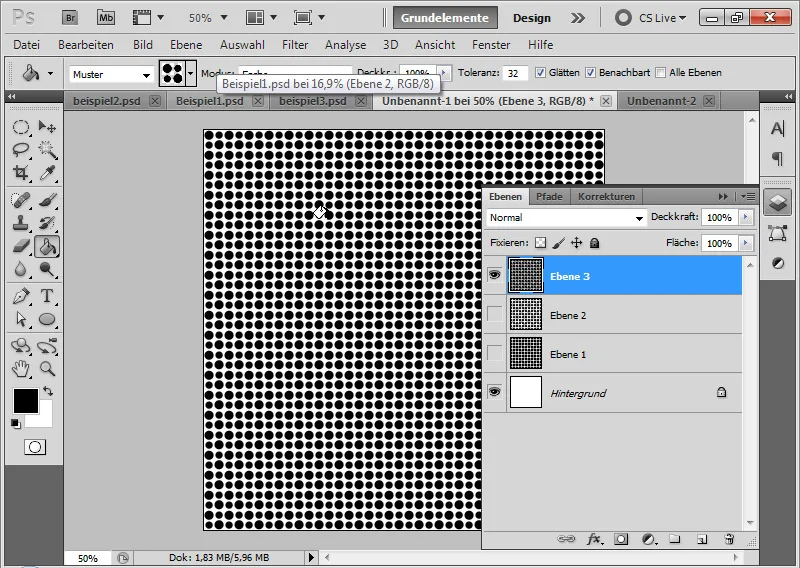Create a new group folder
The width and height of the screenshot is (800, 568).
coord(675,539)
